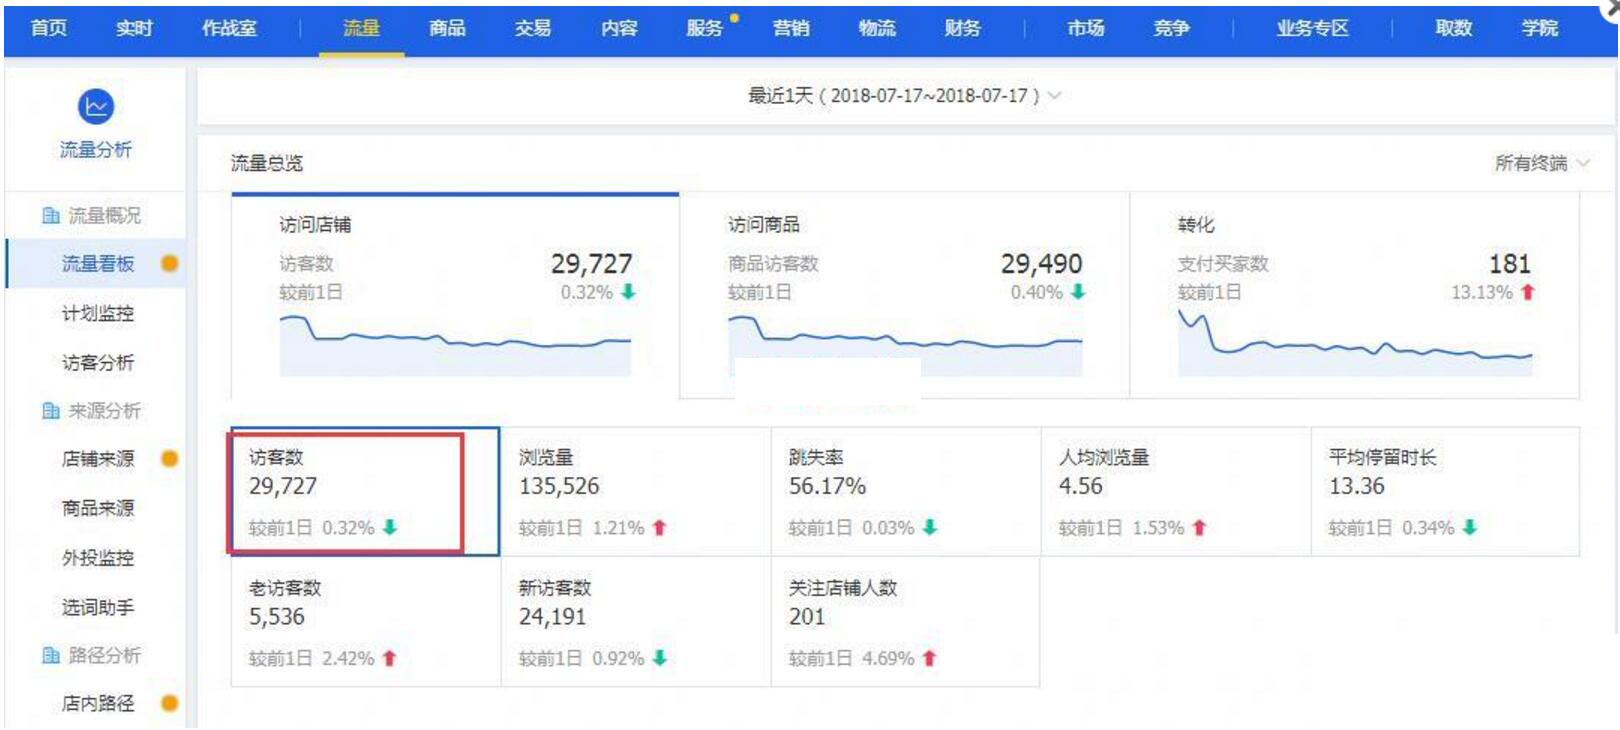Go to the 竞争 tab
The width and height of the screenshot is (1620, 730).
1171,28
